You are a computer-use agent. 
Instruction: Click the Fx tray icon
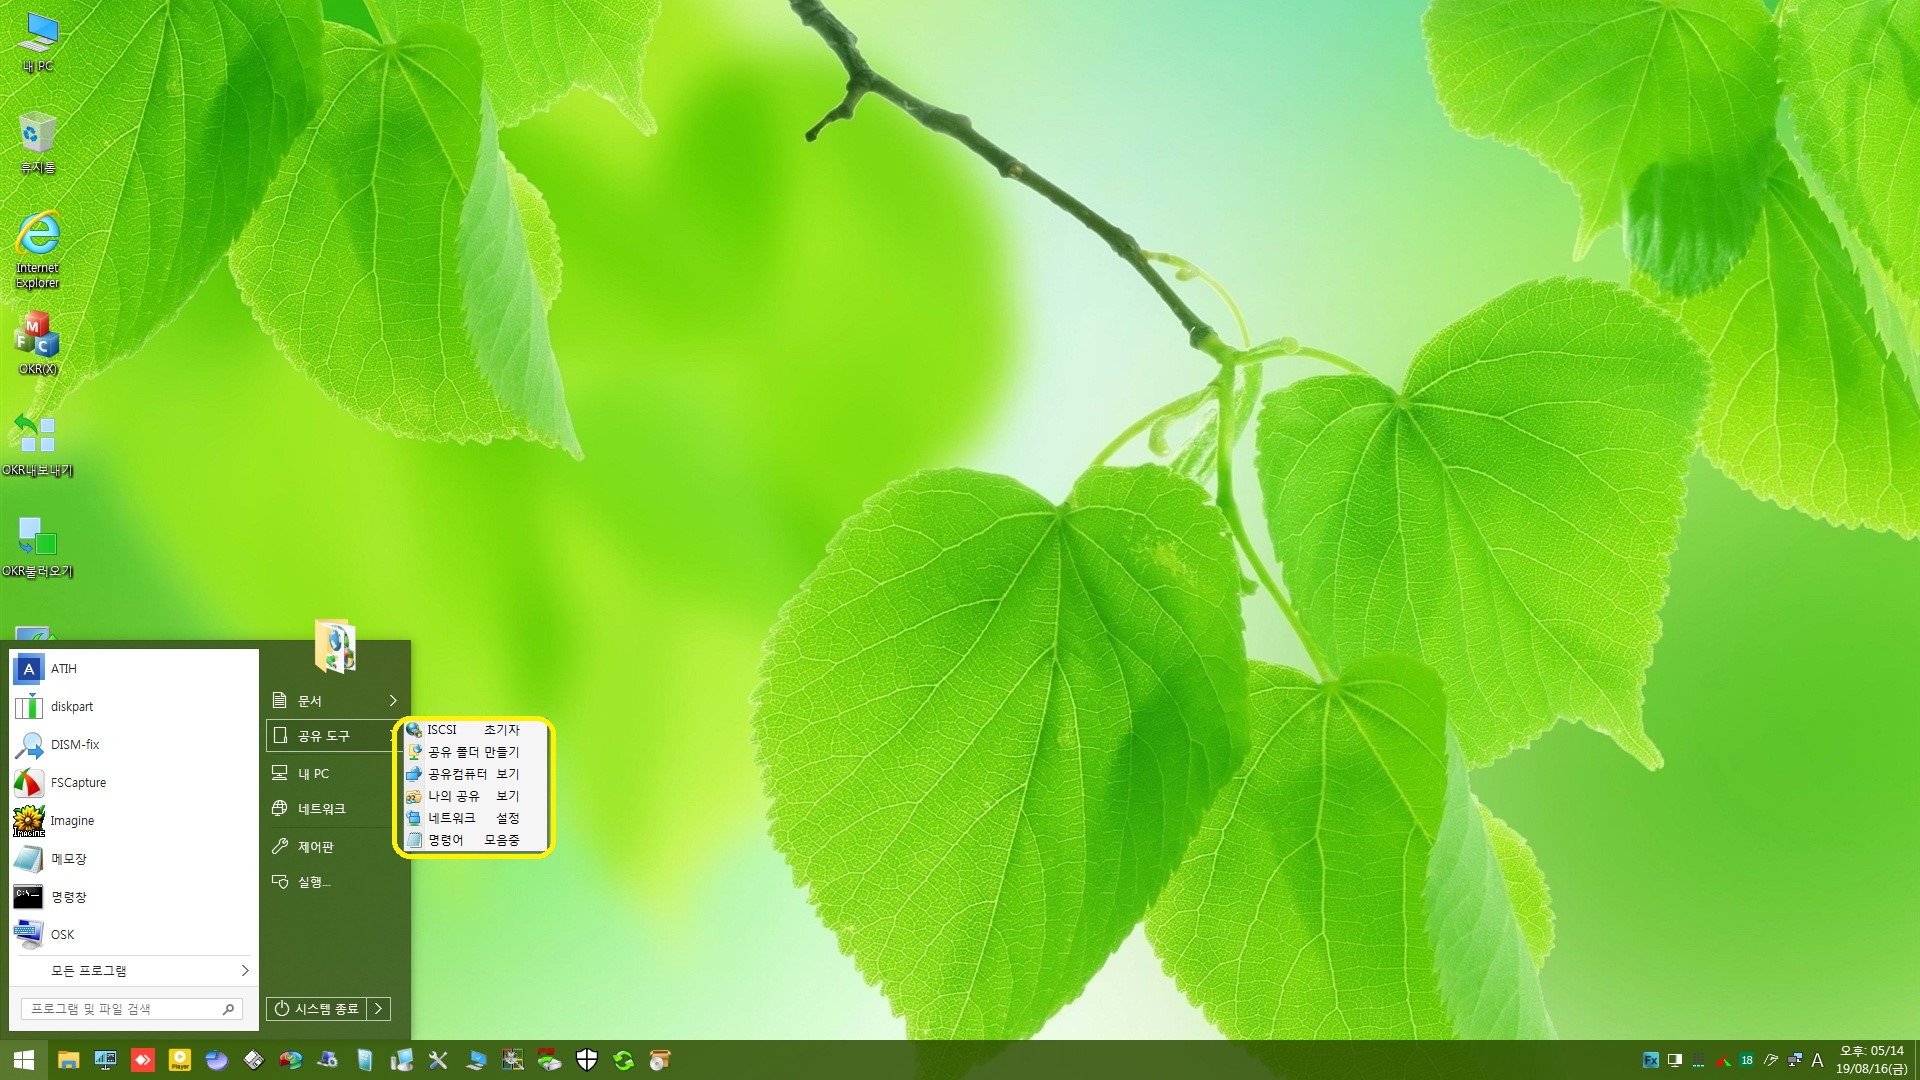1651,1060
